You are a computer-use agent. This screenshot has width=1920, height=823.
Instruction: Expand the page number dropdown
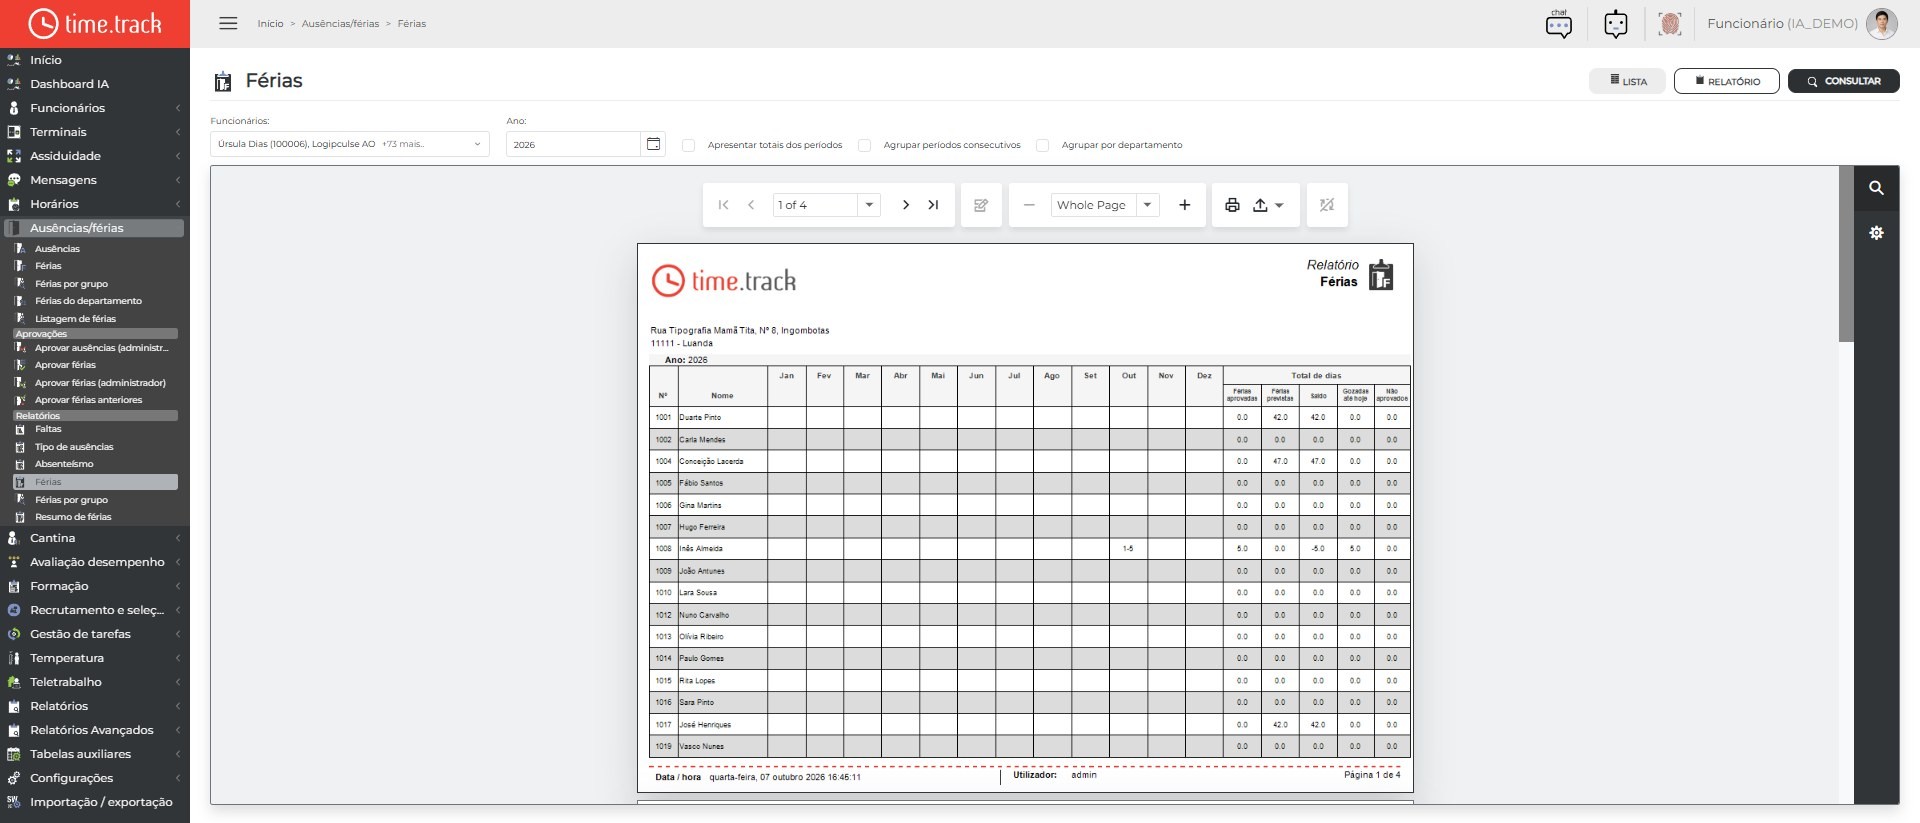point(869,205)
